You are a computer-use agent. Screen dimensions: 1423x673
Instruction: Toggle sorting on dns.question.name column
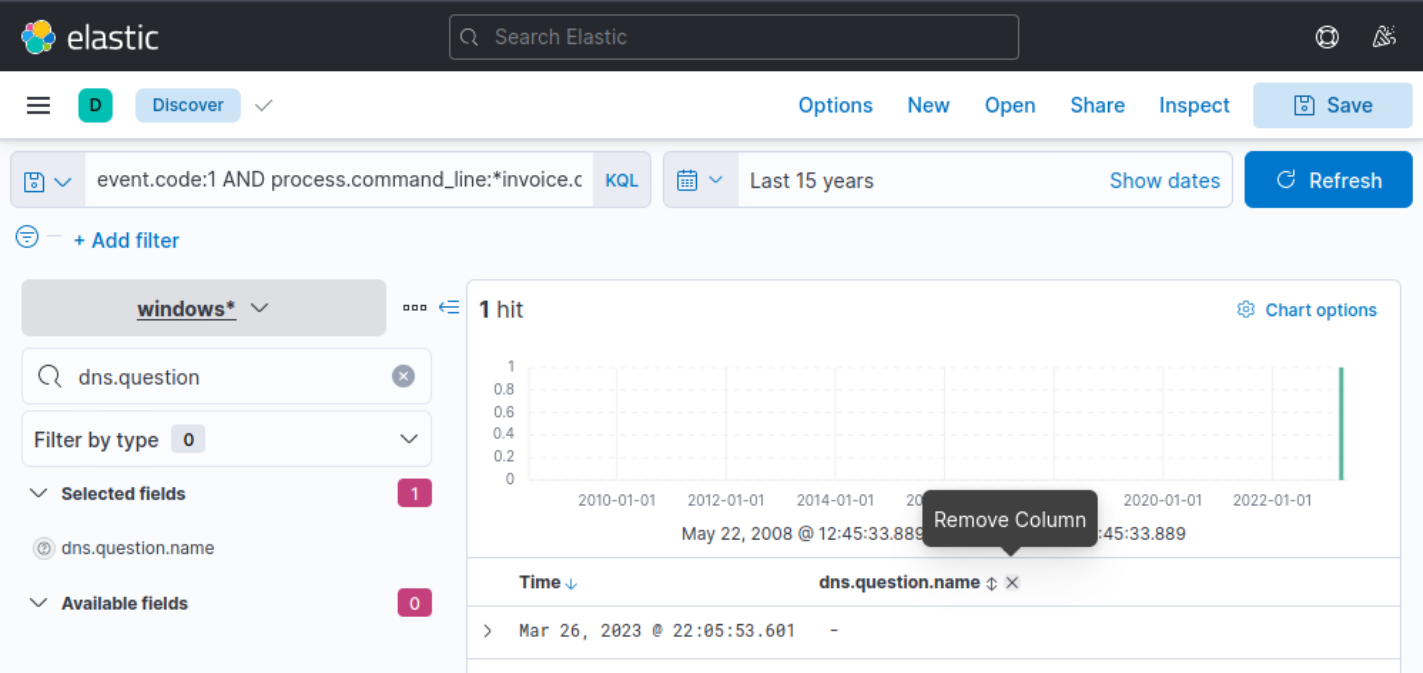(991, 582)
